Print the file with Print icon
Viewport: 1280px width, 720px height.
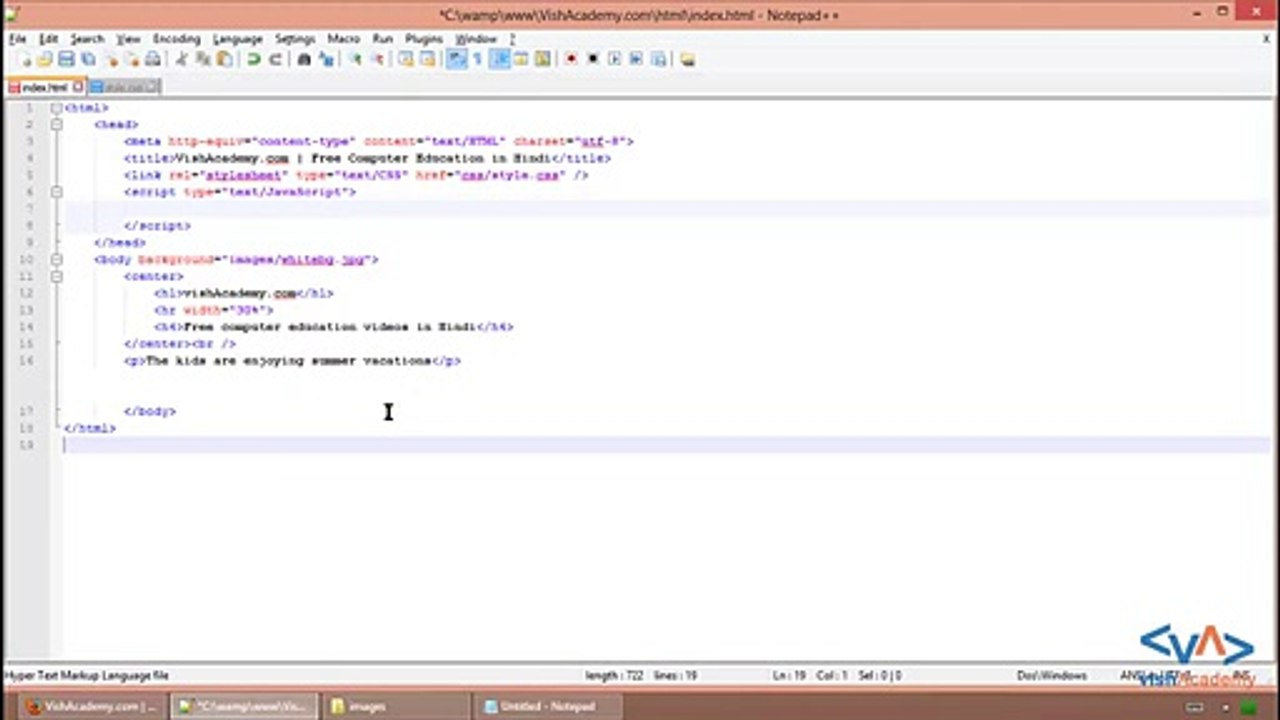pos(153,59)
